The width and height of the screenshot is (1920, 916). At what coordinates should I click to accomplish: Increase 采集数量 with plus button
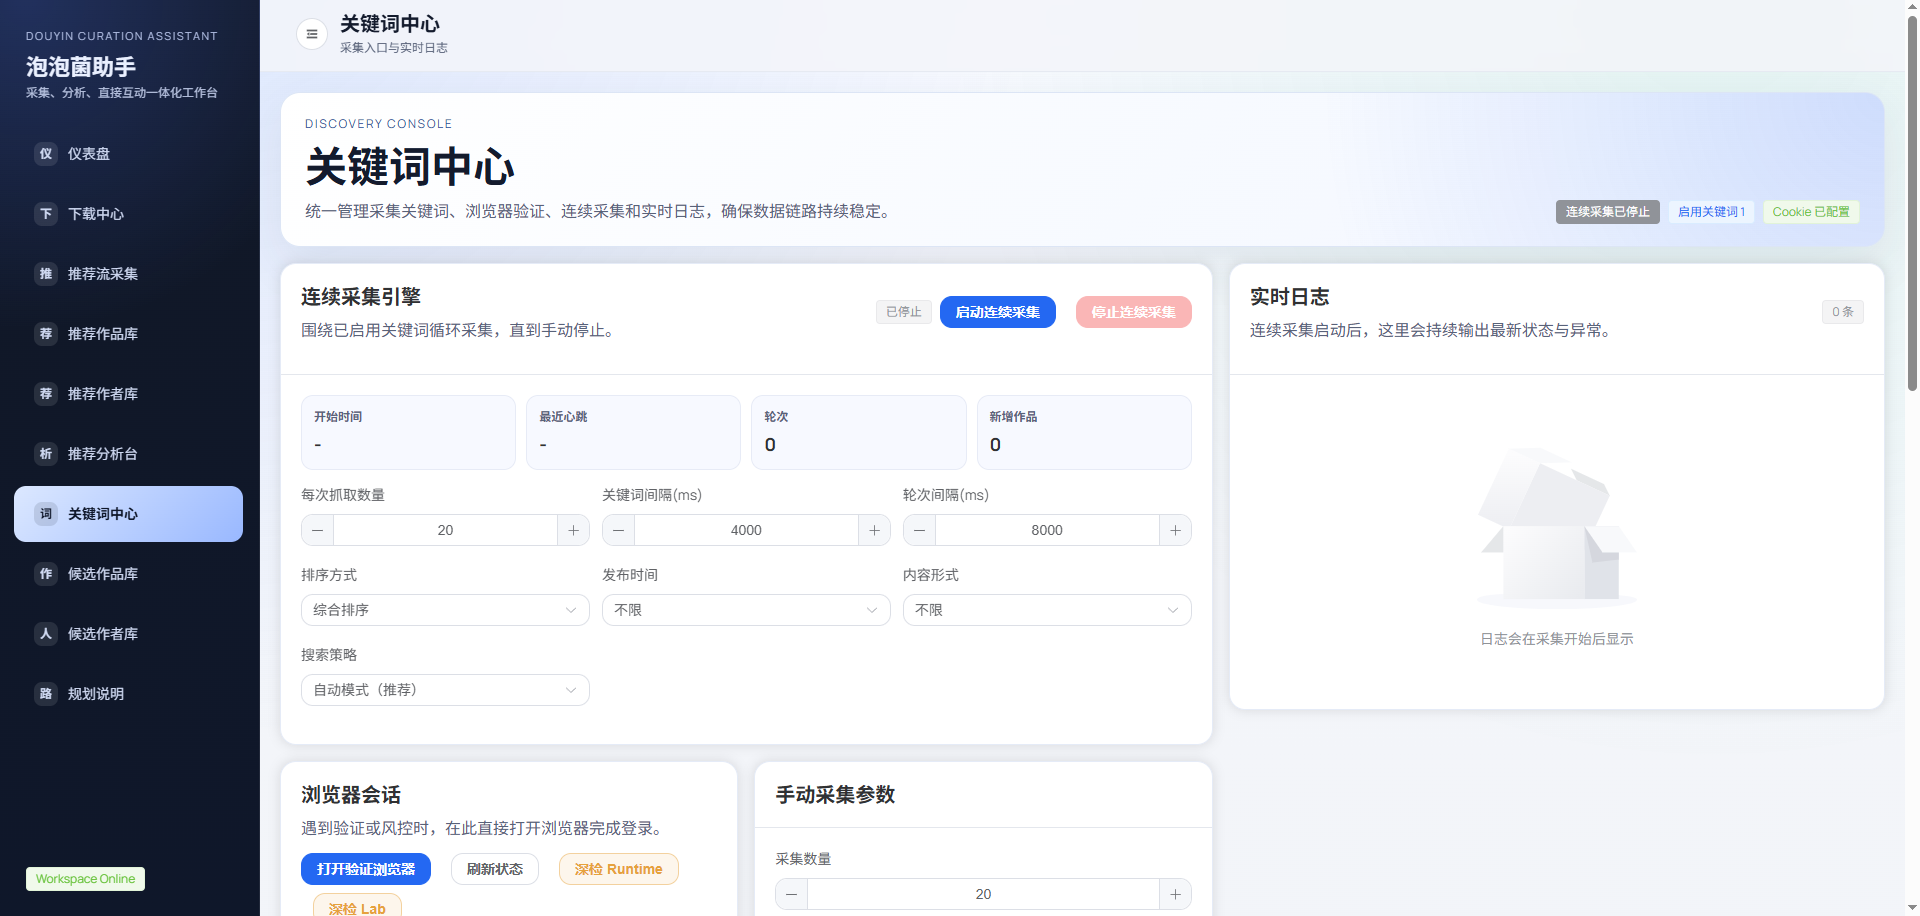[x=1175, y=894]
